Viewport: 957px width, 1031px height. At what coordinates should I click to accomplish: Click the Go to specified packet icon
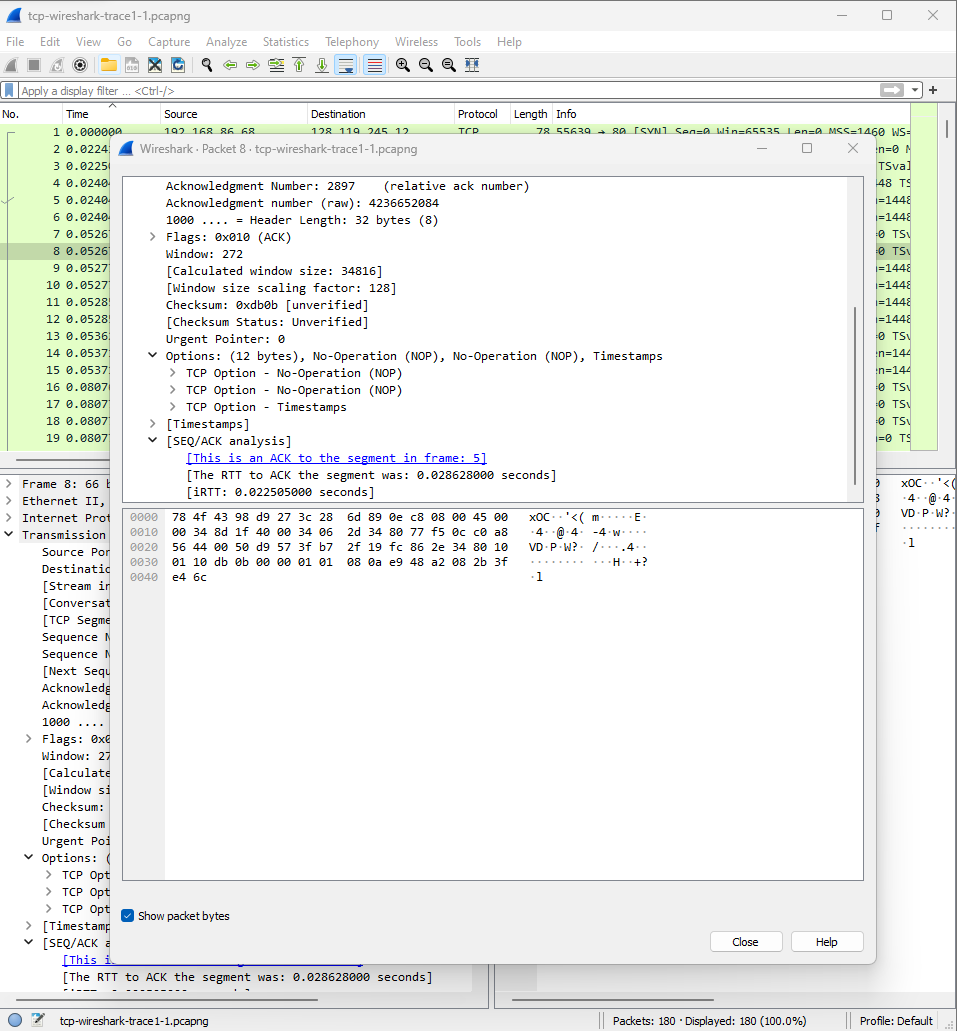[276, 65]
